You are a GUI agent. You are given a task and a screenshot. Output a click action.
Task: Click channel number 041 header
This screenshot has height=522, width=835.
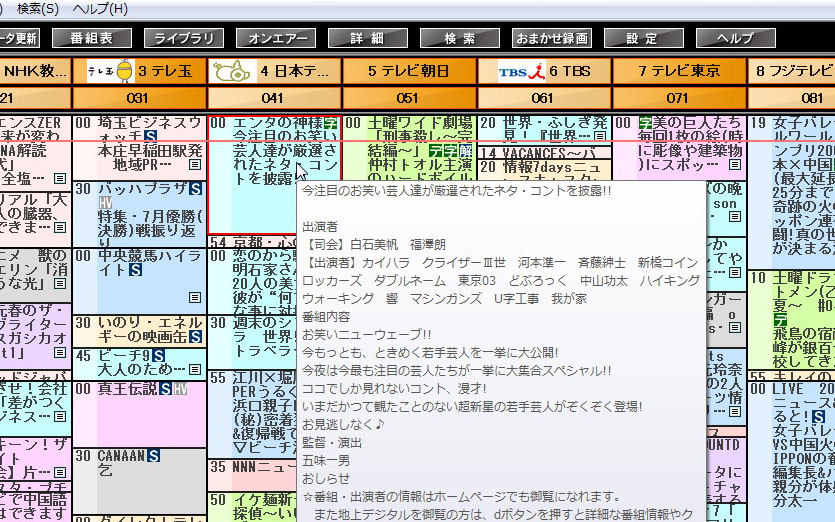coord(274,98)
